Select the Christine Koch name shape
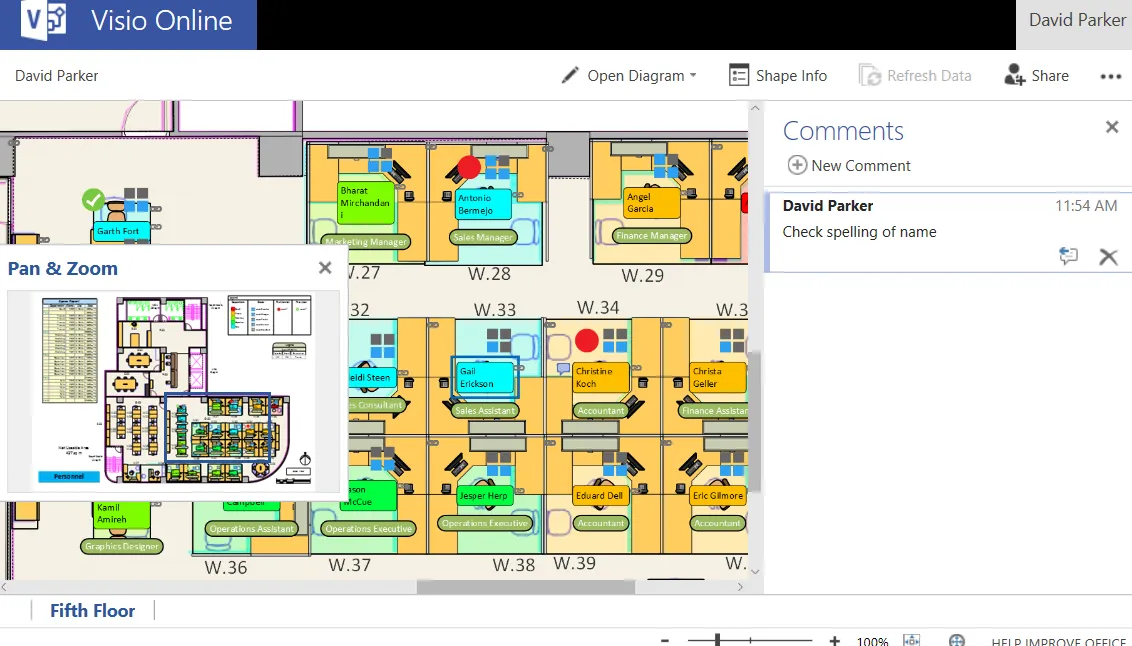This screenshot has width=1132, height=646. (601, 377)
